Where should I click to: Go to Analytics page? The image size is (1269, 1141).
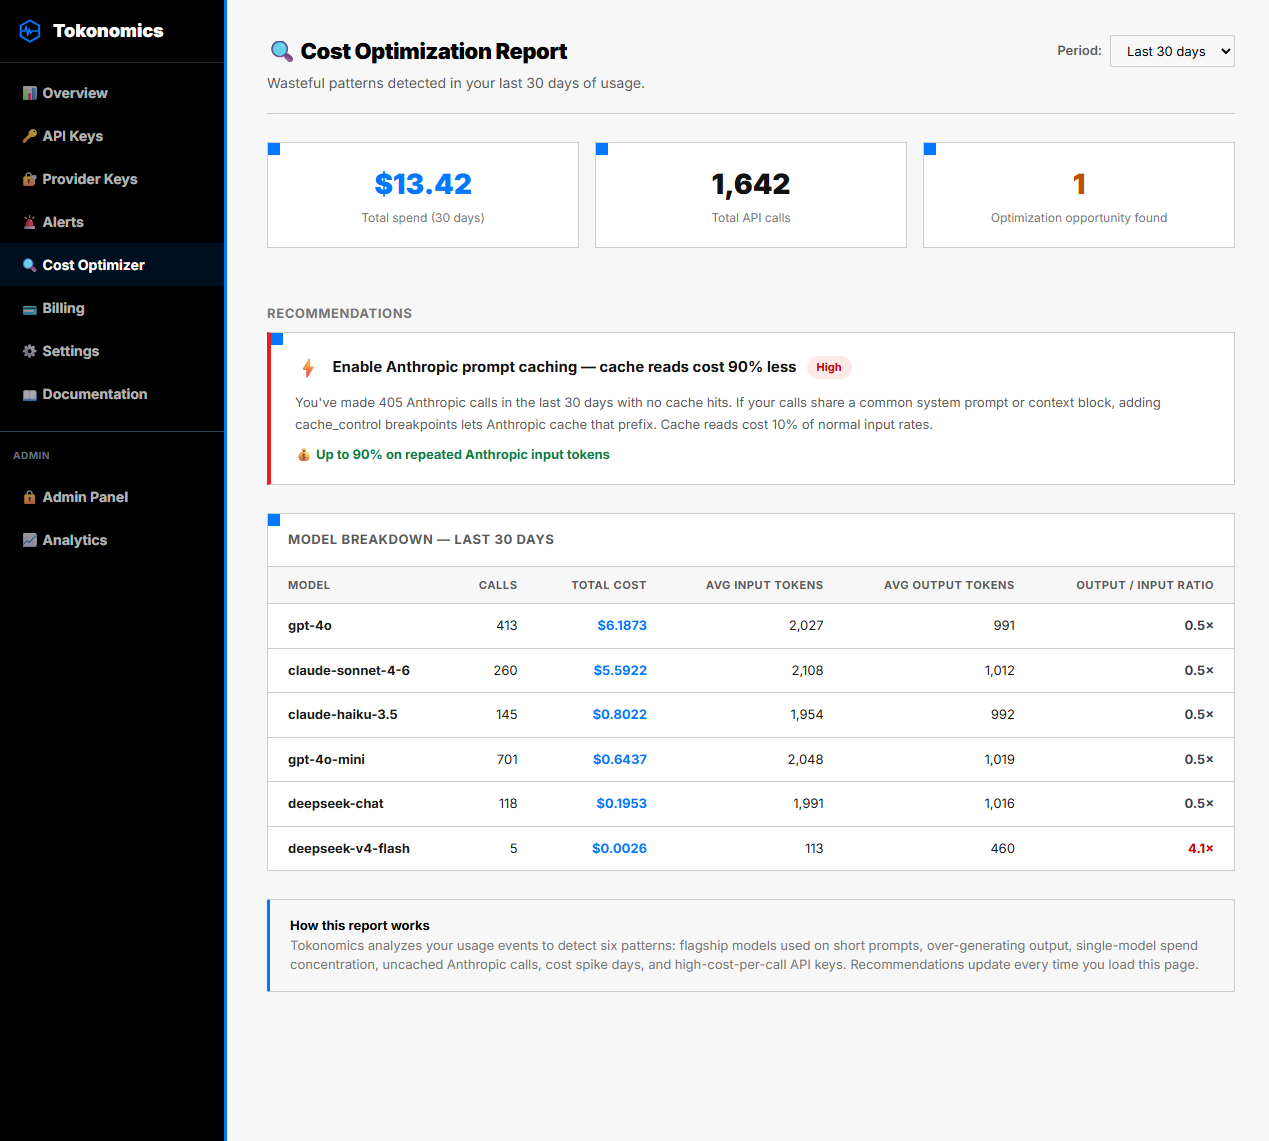pos(112,540)
